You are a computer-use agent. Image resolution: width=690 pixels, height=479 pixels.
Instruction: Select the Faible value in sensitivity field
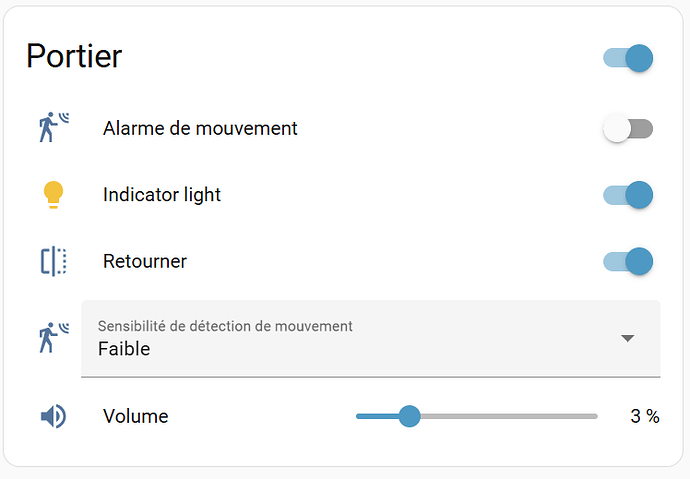(124, 349)
